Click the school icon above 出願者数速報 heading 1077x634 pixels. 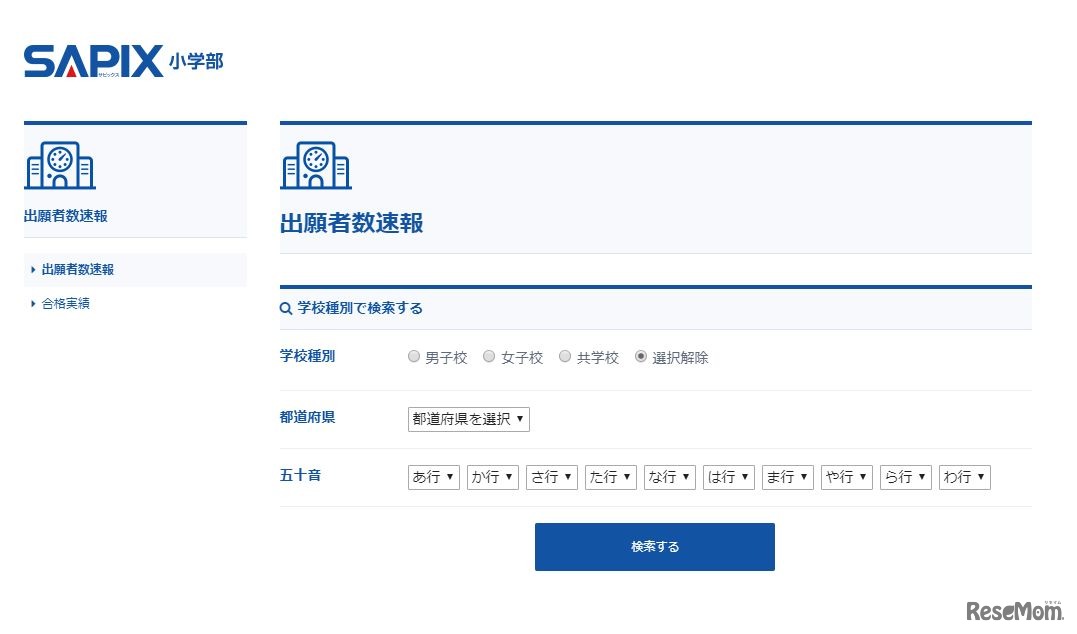tap(315, 165)
